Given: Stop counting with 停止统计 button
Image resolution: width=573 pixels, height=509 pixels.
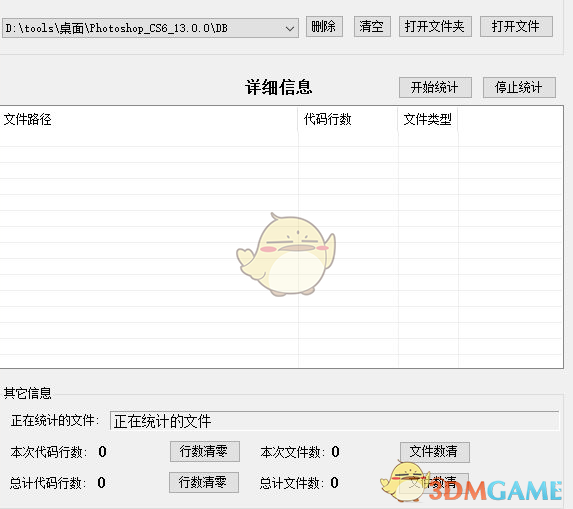Looking at the screenshot, I should click(x=519, y=87).
